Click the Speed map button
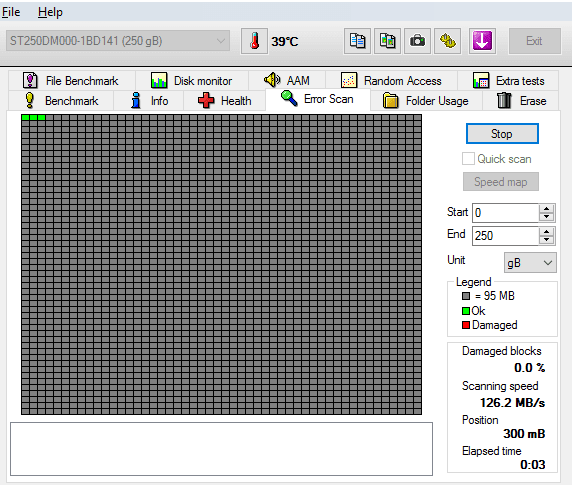Viewport: 572px width, 485px height. click(x=500, y=182)
